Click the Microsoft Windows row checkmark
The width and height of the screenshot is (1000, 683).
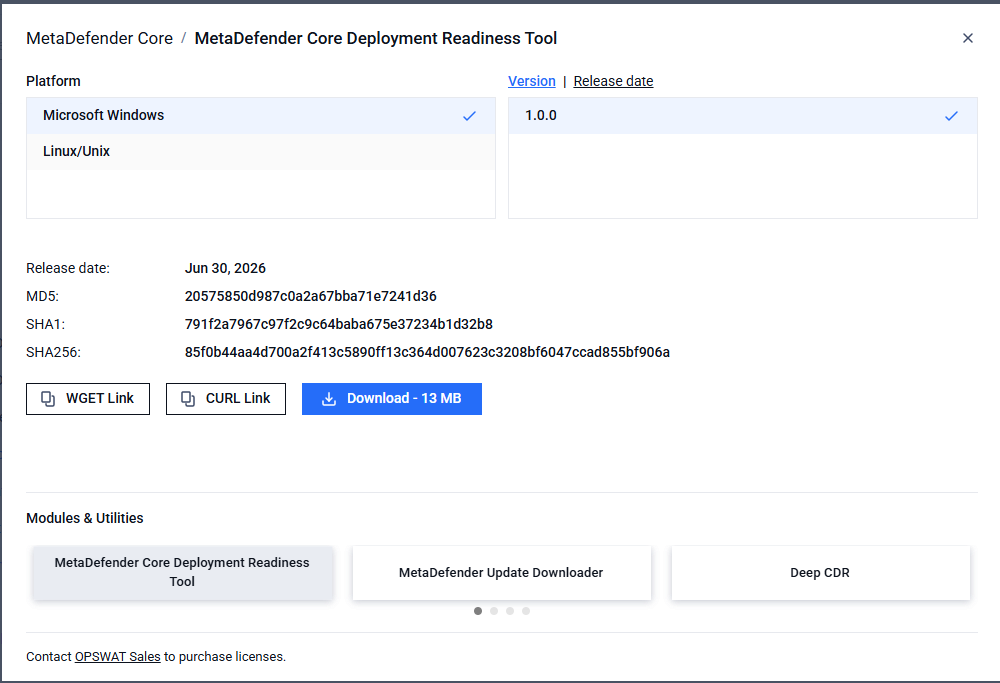pos(469,116)
